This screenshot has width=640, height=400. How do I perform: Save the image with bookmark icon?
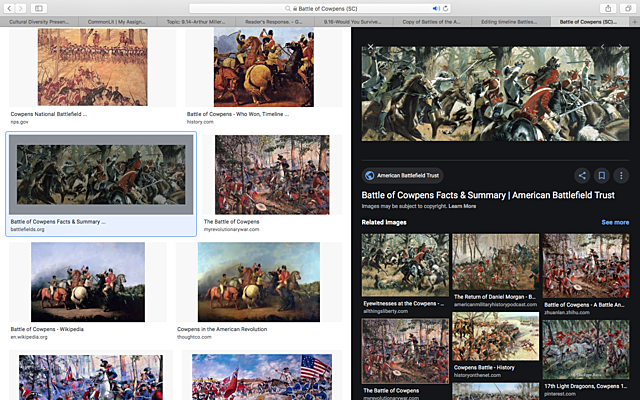coord(602,176)
